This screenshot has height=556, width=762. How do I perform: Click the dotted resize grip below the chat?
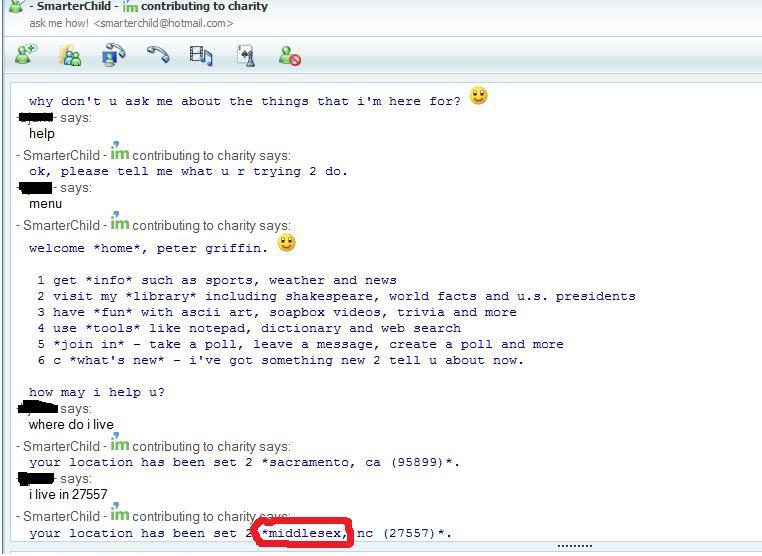[574, 546]
